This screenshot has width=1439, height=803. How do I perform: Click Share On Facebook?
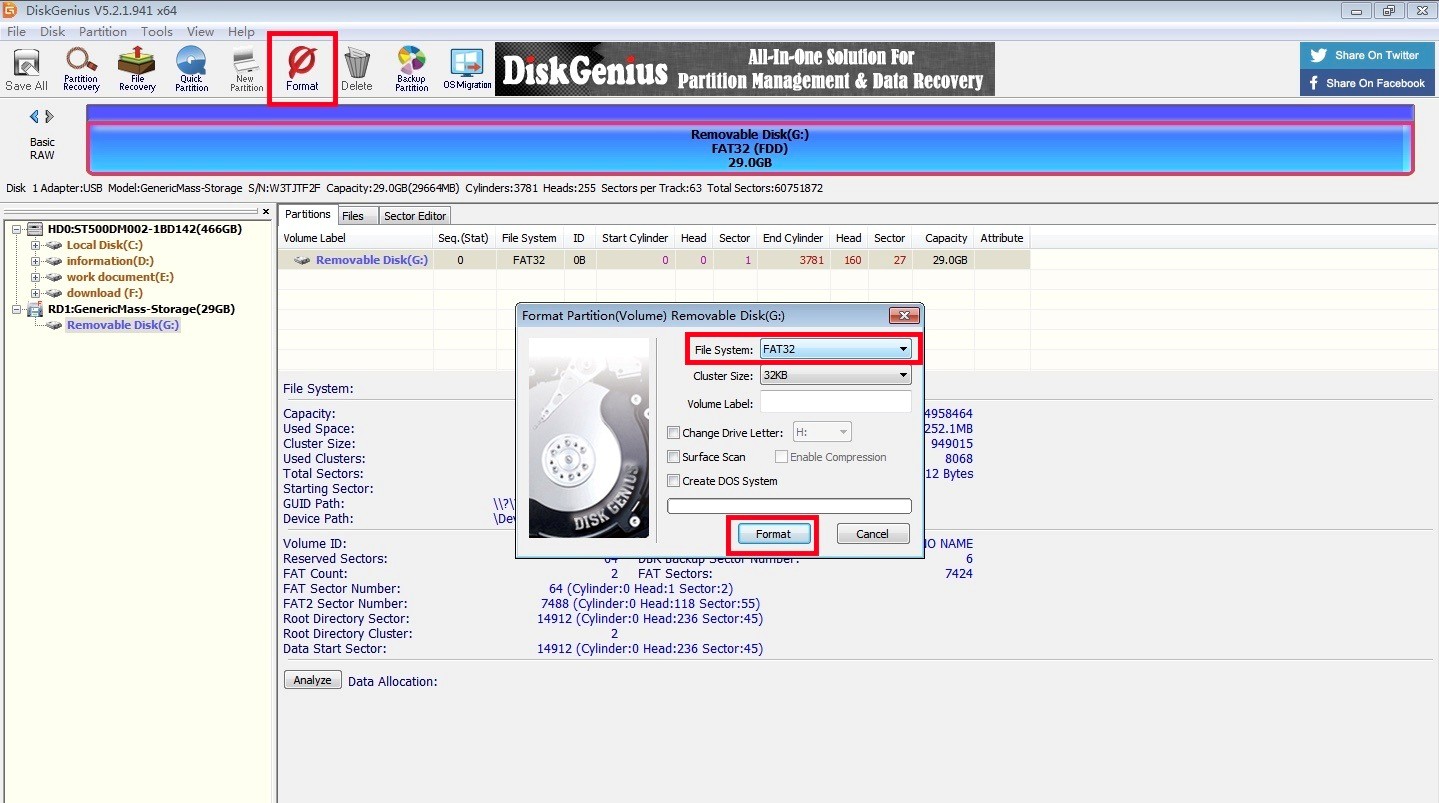(1366, 83)
